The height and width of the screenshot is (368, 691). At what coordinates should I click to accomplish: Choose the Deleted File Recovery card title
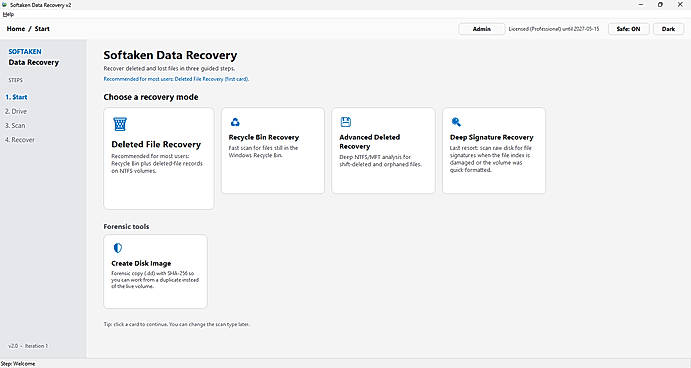click(x=156, y=145)
